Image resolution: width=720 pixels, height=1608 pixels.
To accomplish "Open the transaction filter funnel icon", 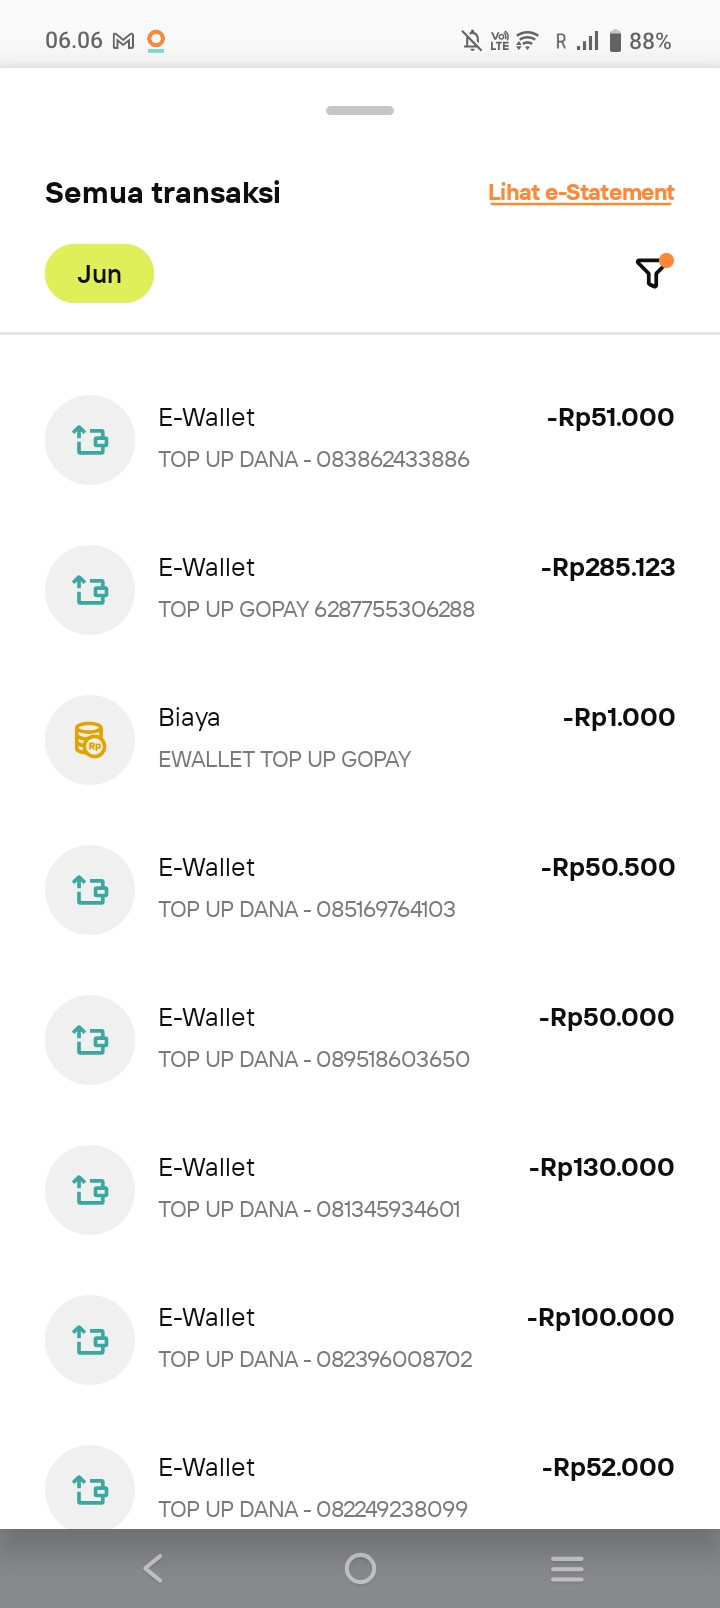I will [653, 272].
